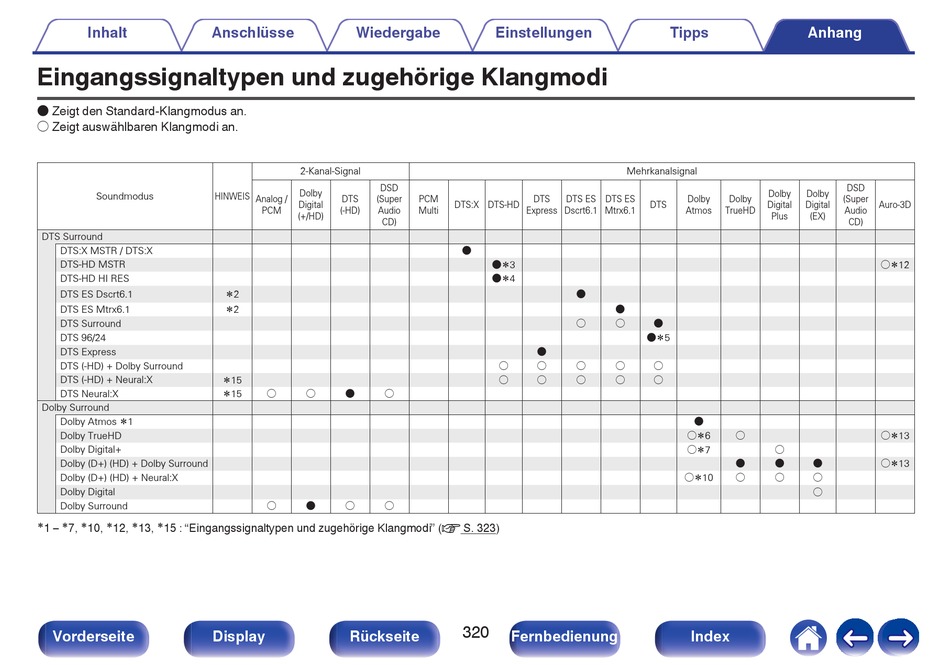Viewport: 950px width, 665px height.
Task: Select the Dolby TrueHD row label
Action: pyautogui.click(x=90, y=436)
